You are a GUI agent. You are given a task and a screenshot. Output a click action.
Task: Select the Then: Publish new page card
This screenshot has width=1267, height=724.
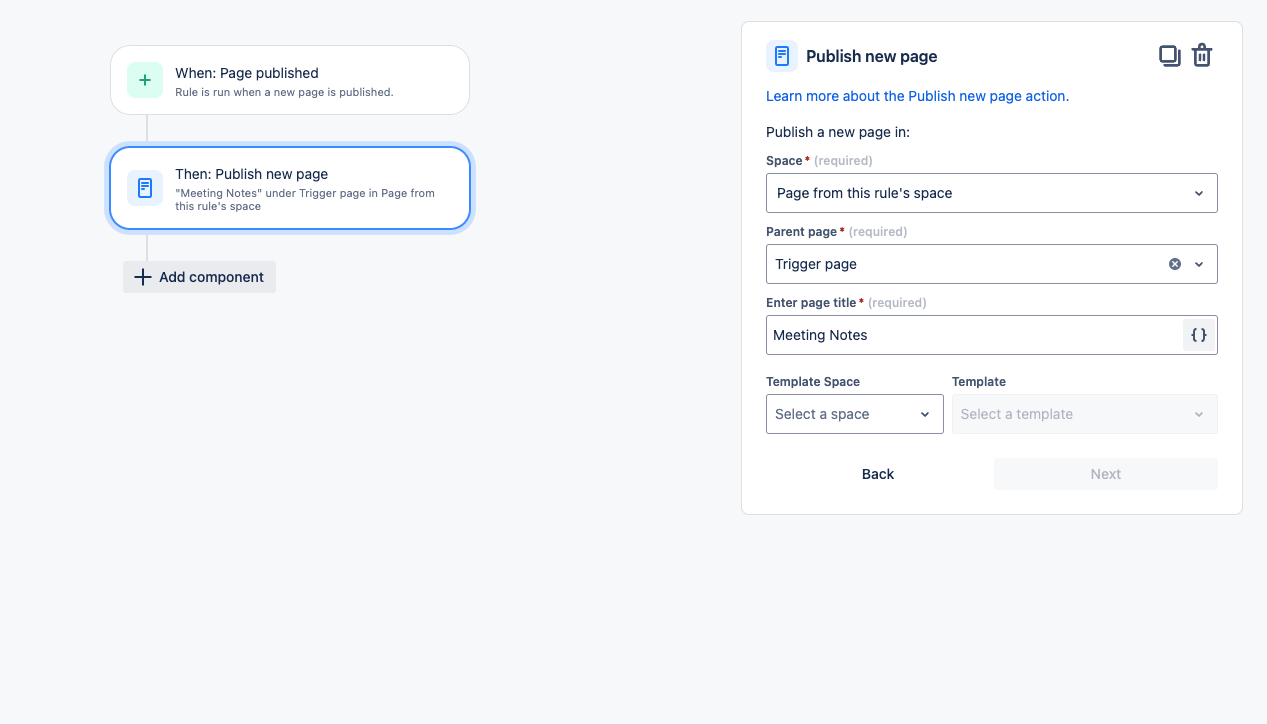pyautogui.click(x=290, y=188)
